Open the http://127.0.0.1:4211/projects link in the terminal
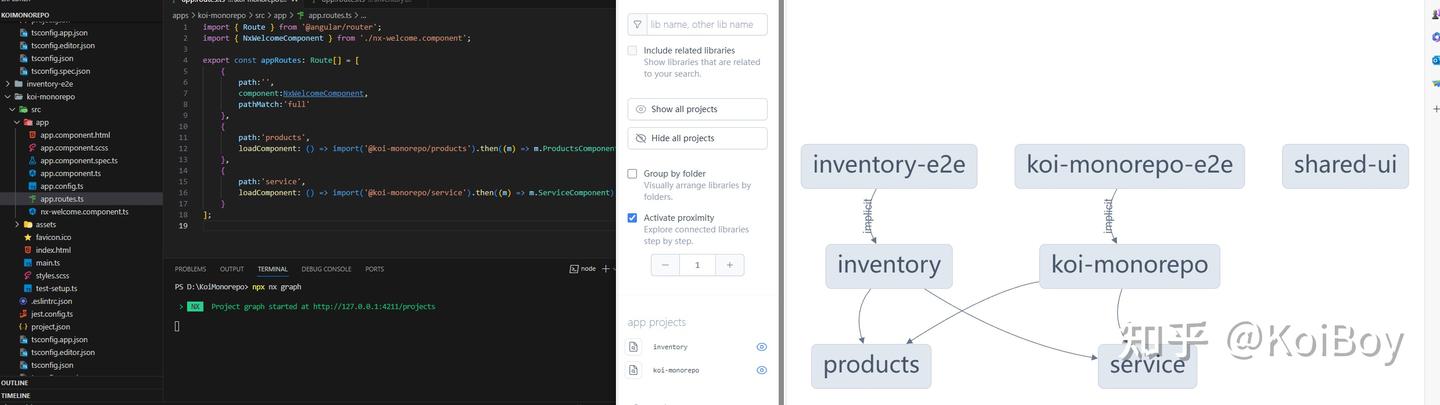Viewport: 1440px width, 405px height. coord(374,307)
